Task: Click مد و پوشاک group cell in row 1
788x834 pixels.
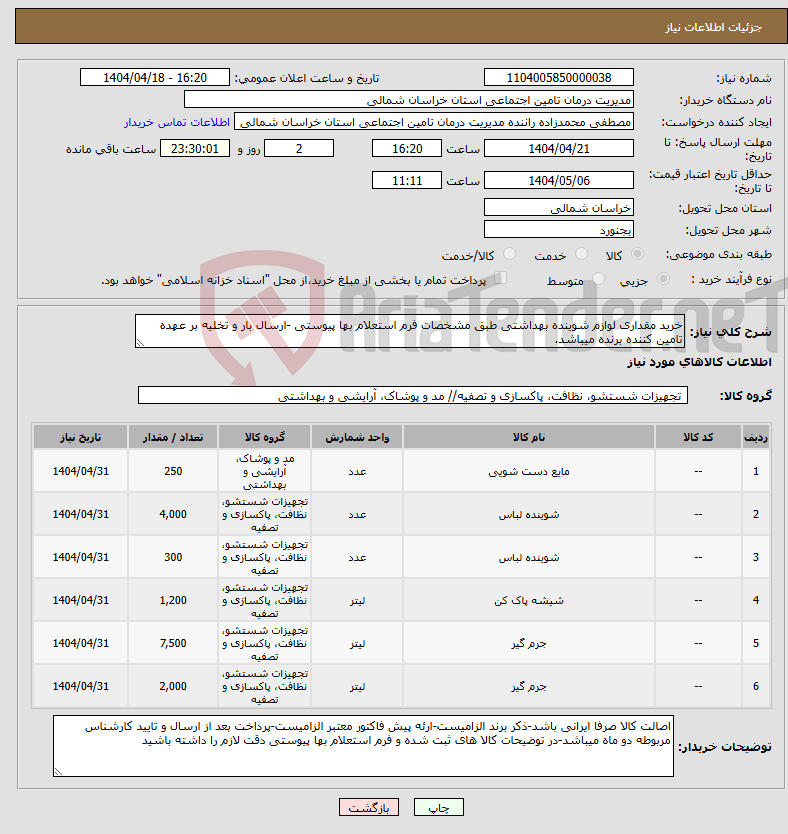Action: (x=264, y=471)
